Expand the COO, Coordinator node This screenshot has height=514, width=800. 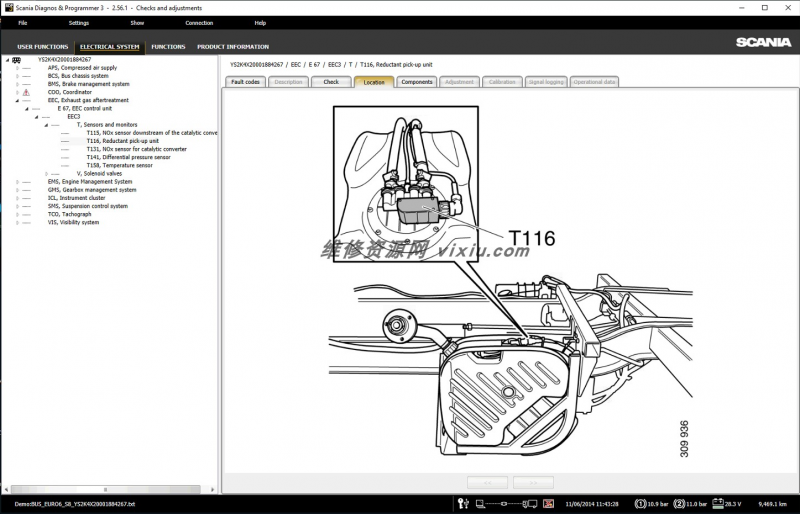click(x=17, y=92)
